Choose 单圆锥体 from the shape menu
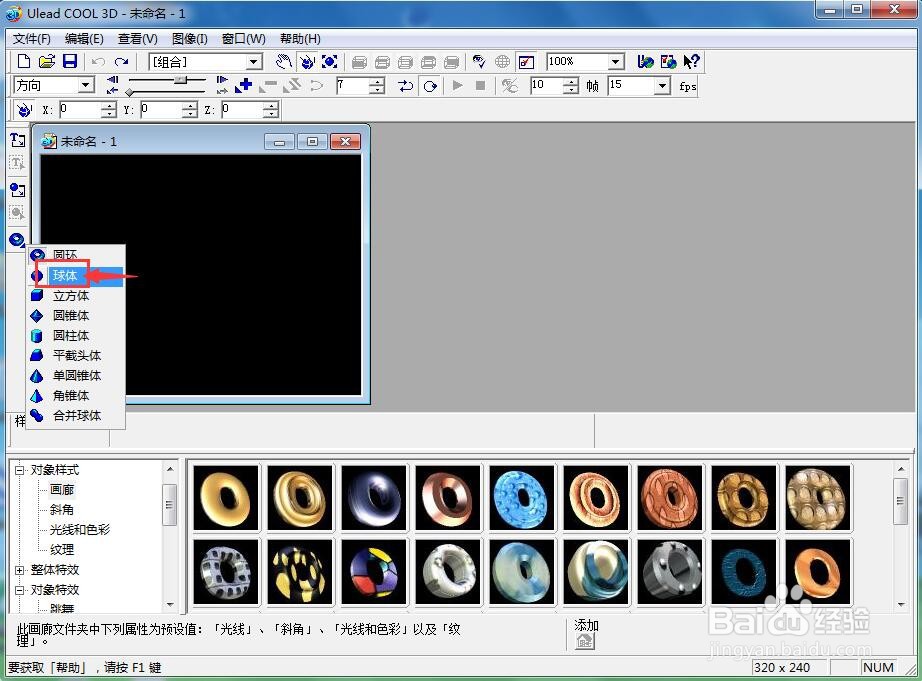Viewport: 922px width, 681px height. 76,376
